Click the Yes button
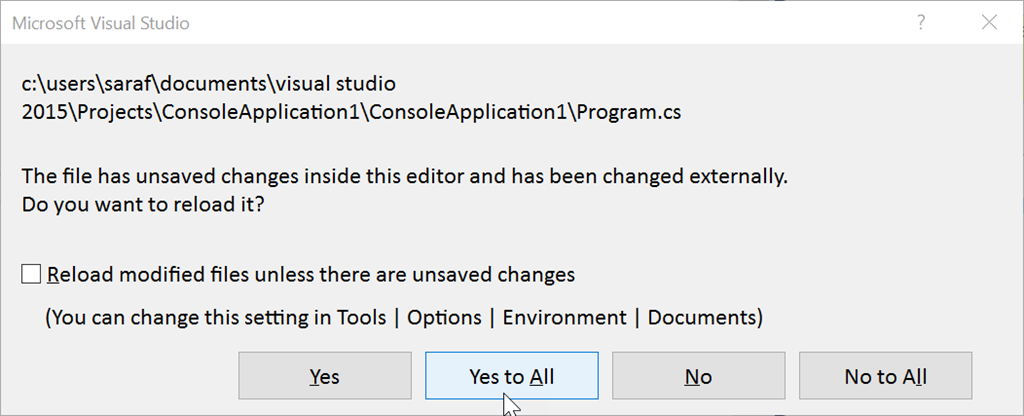Screen dimensions: 1024x416 point(324,376)
